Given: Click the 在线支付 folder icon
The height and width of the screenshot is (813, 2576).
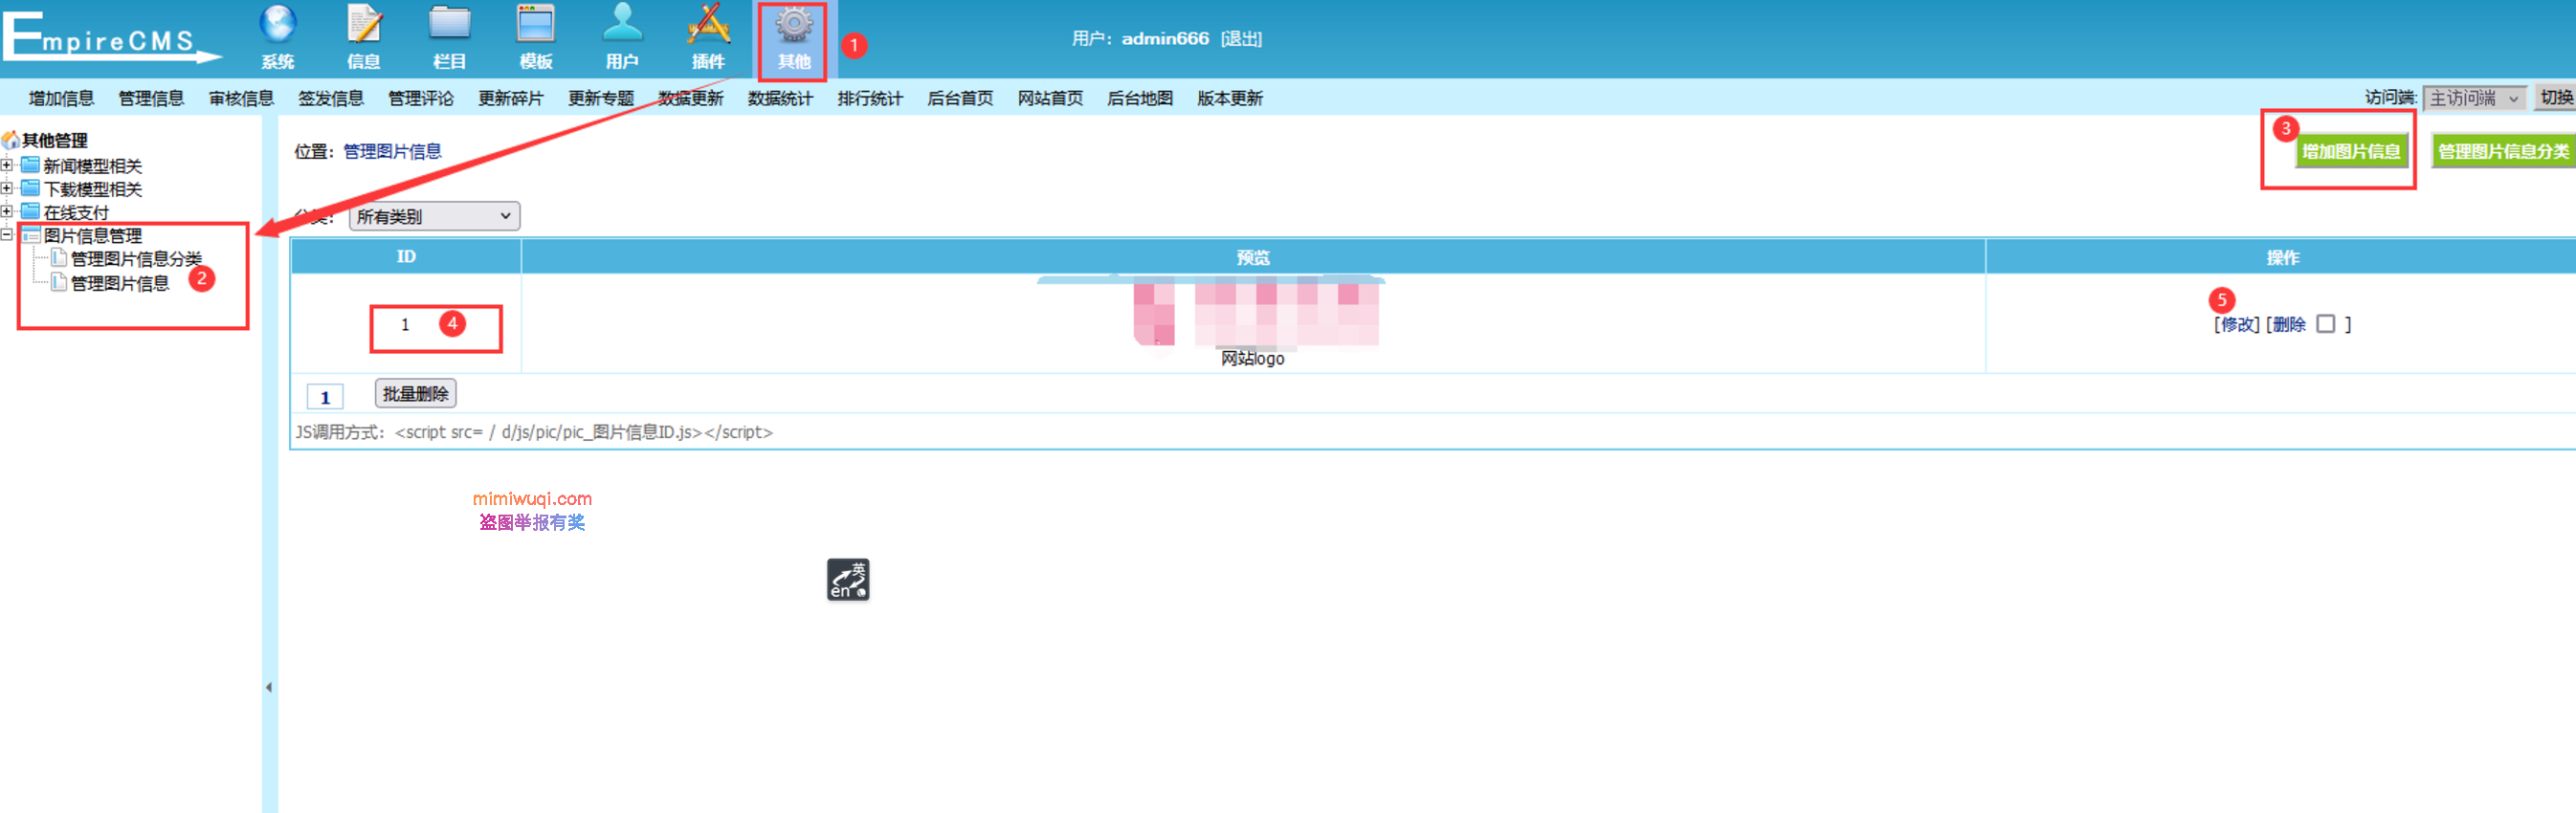Looking at the screenshot, I should point(31,212).
